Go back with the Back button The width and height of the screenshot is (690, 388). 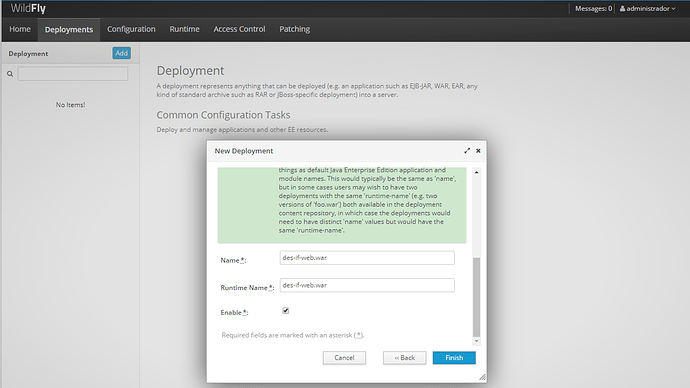click(x=404, y=358)
